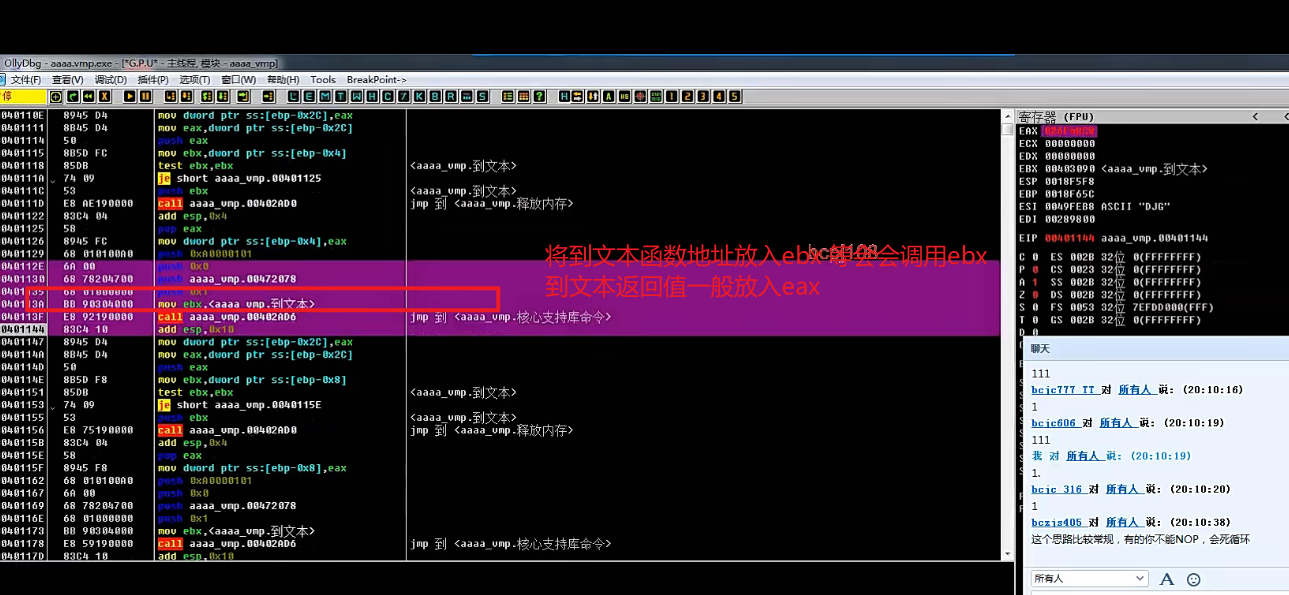Select the EBX register value 00403090
Viewport: 1289px width, 595px height.
click(x=1069, y=168)
